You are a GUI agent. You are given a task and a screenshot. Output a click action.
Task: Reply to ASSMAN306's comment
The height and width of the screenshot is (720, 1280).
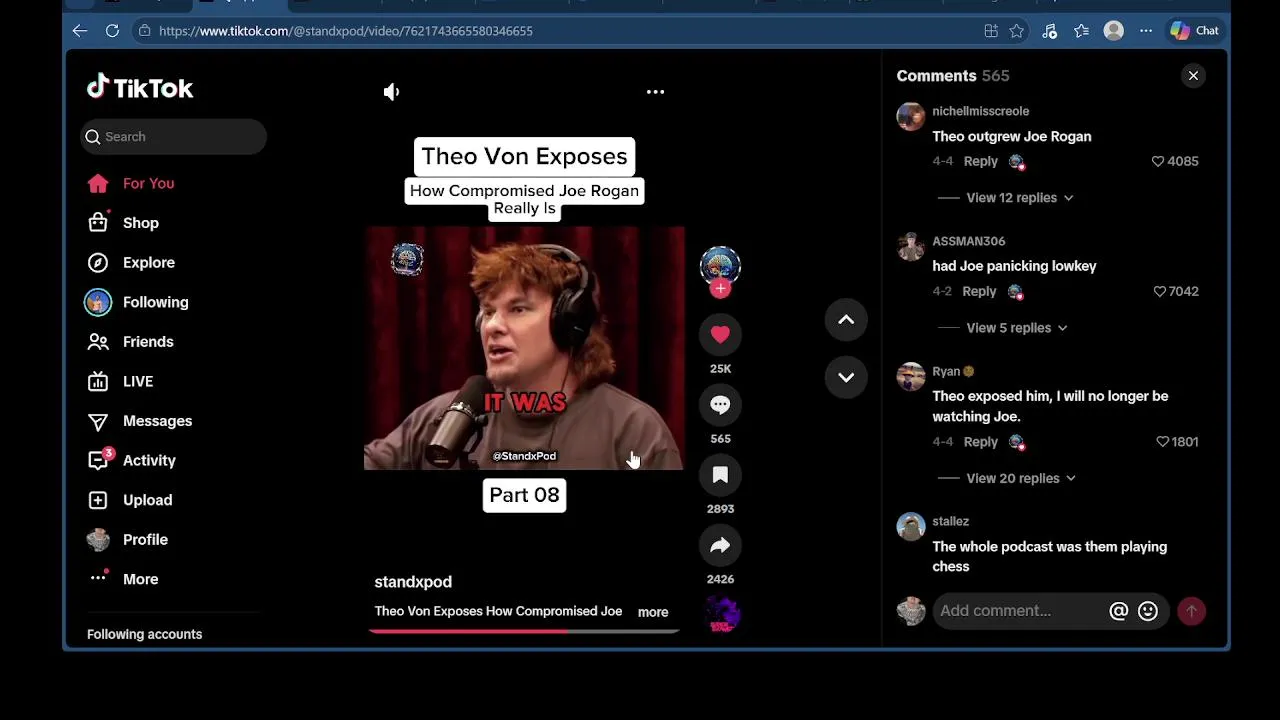[x=979, y=291]
